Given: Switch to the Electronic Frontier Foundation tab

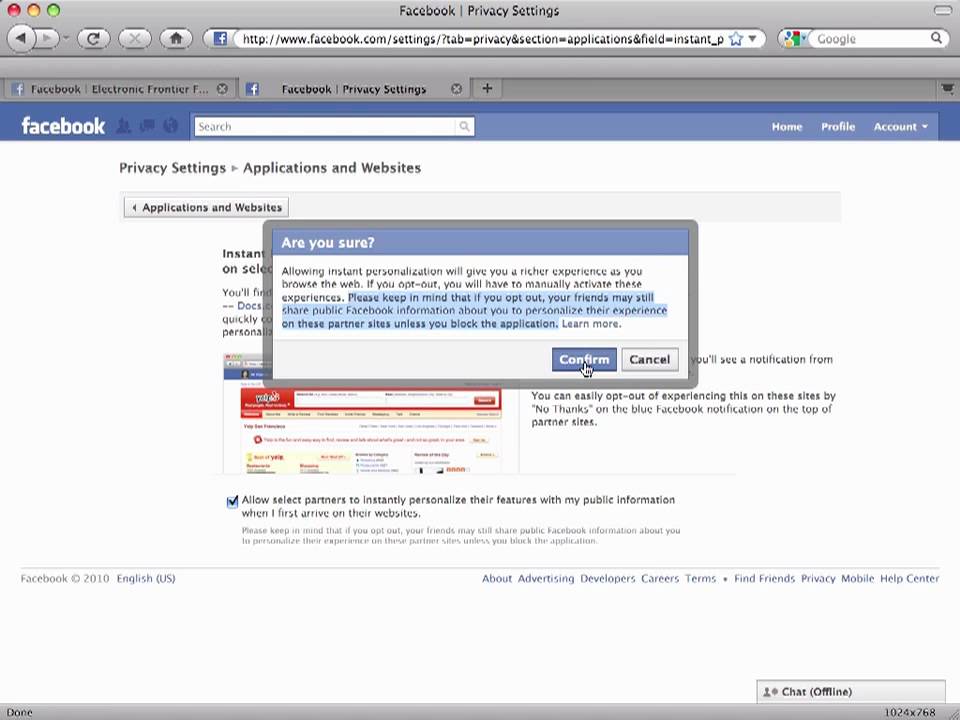Looking at the screenshot, I should click(x=119, y=89).
